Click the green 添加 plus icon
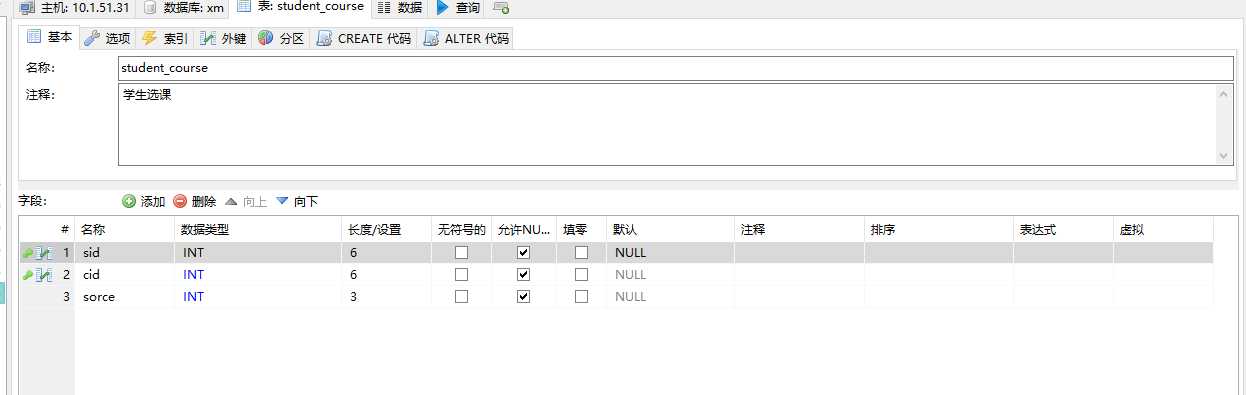Image resolution: width=1246 pixels, height=395 pixels. [x=129, y=201]
